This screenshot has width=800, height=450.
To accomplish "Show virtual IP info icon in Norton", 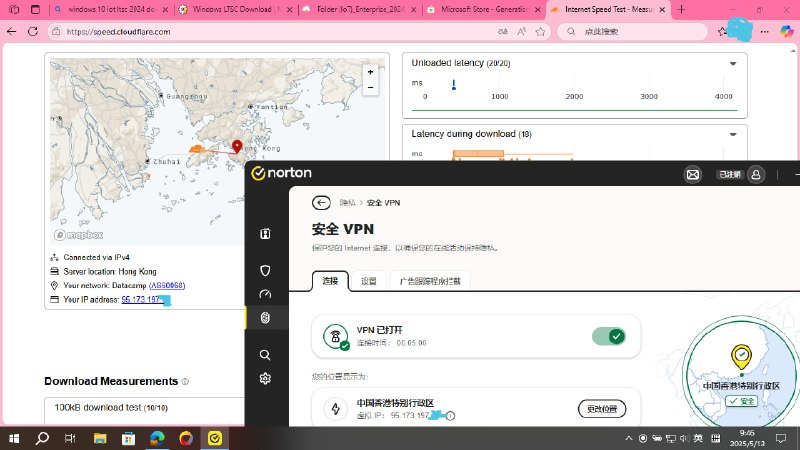I will 450,416.
